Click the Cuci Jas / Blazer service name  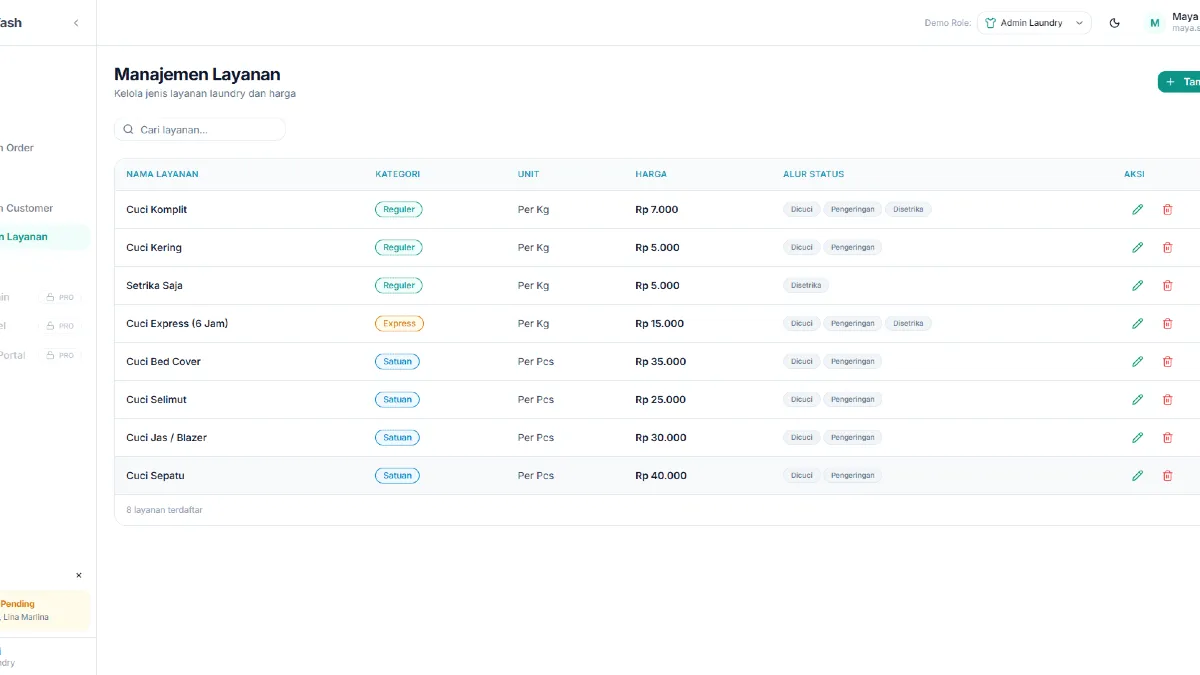pos(166,437)
